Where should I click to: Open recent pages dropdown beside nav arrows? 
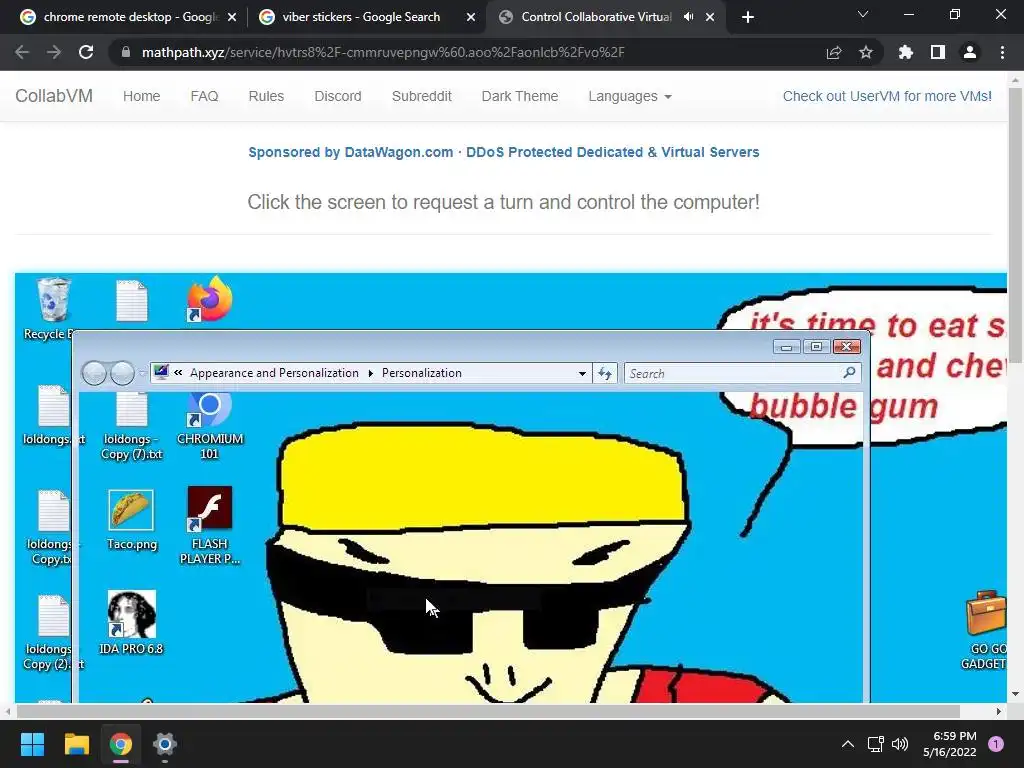click(142, 374)
